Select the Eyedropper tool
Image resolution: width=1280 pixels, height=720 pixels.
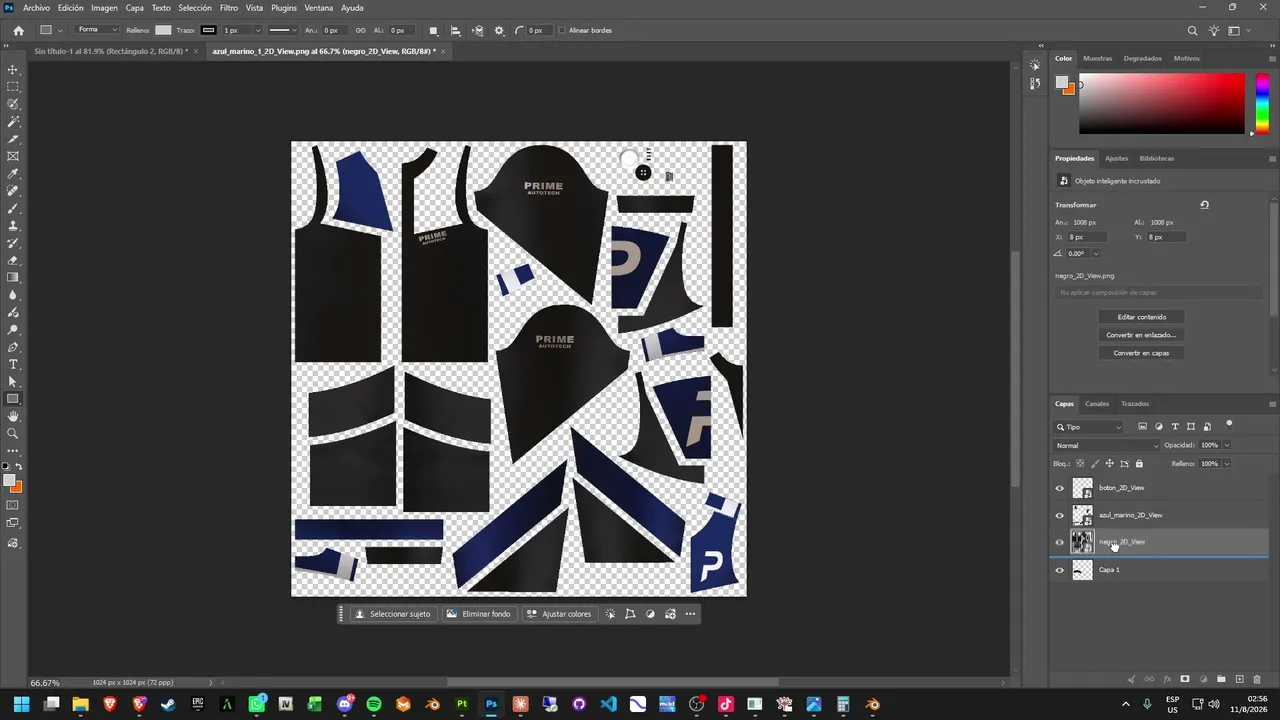point(13,174)
